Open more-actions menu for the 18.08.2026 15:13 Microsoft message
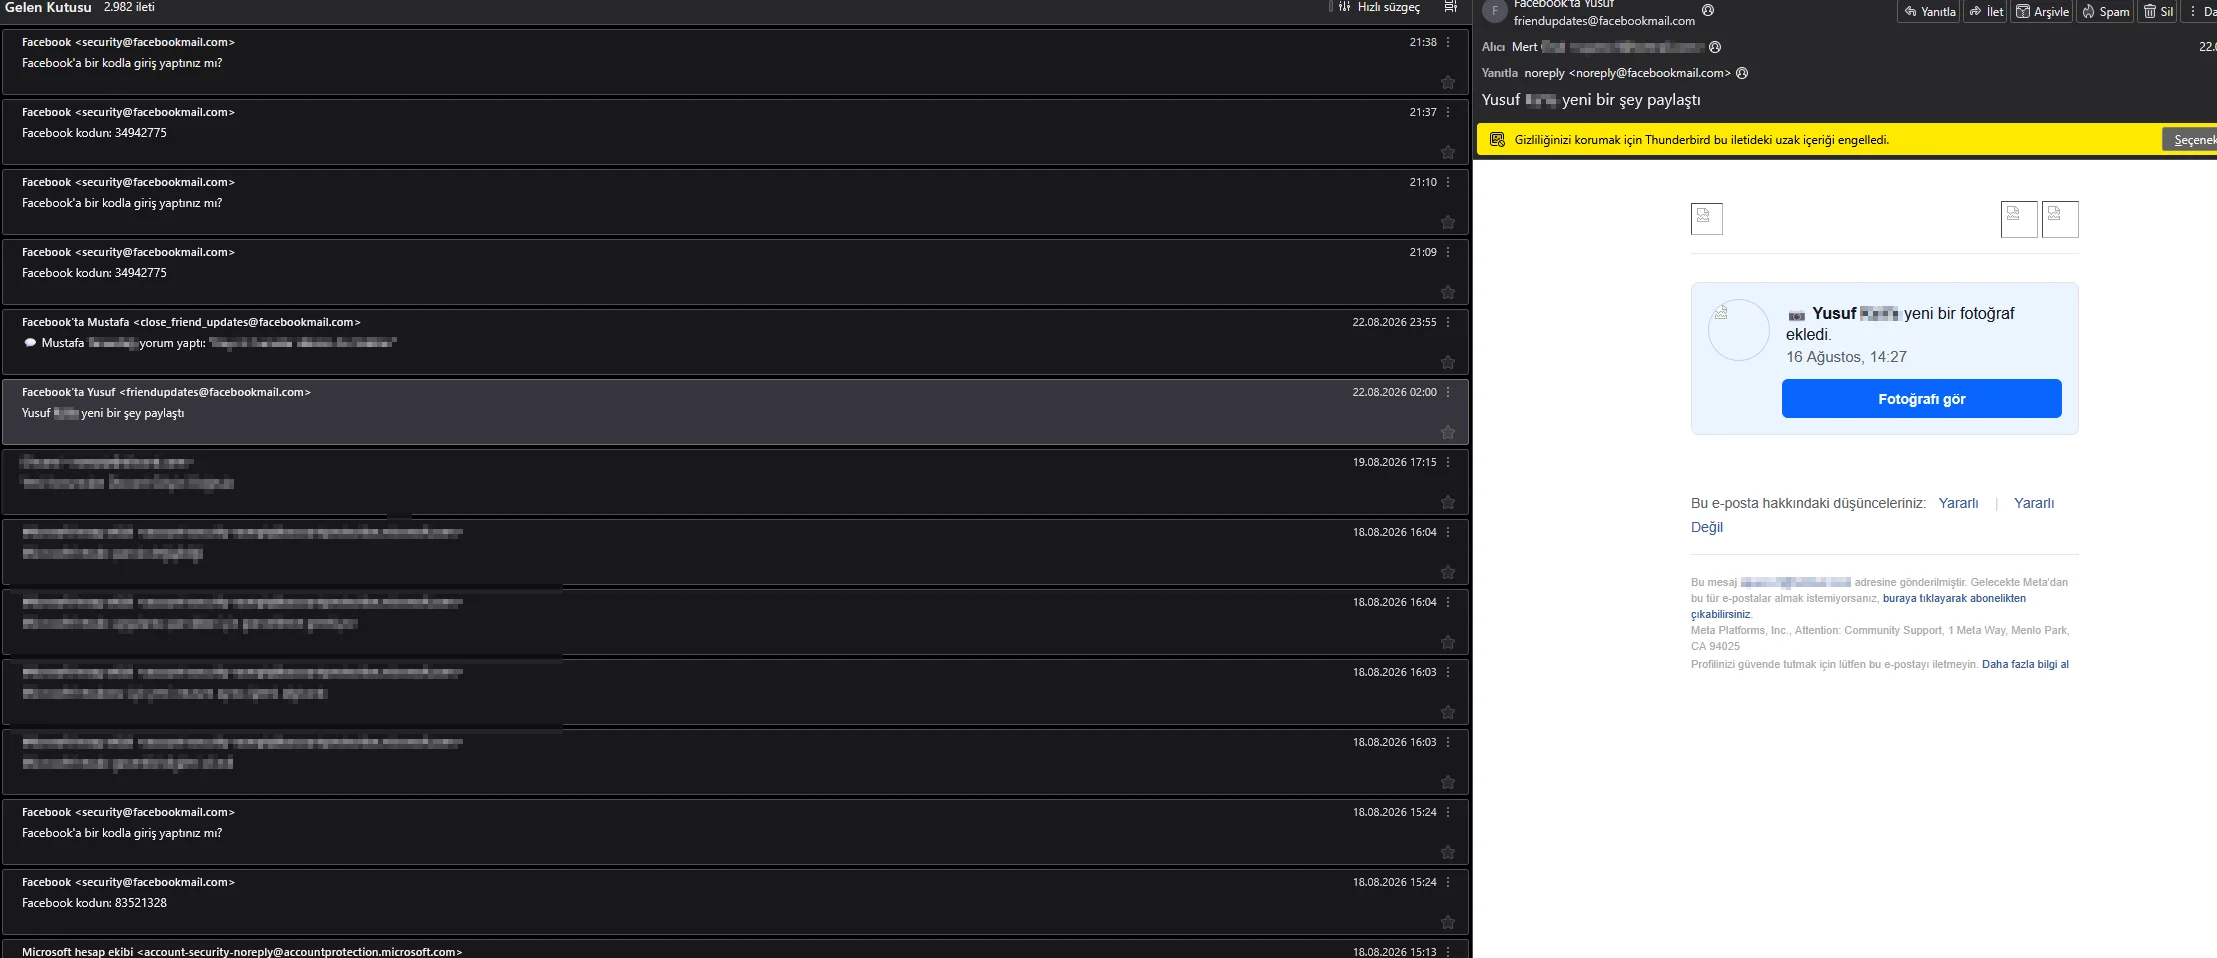Screen dimensions: 2217x958 tap(1448, 951)
